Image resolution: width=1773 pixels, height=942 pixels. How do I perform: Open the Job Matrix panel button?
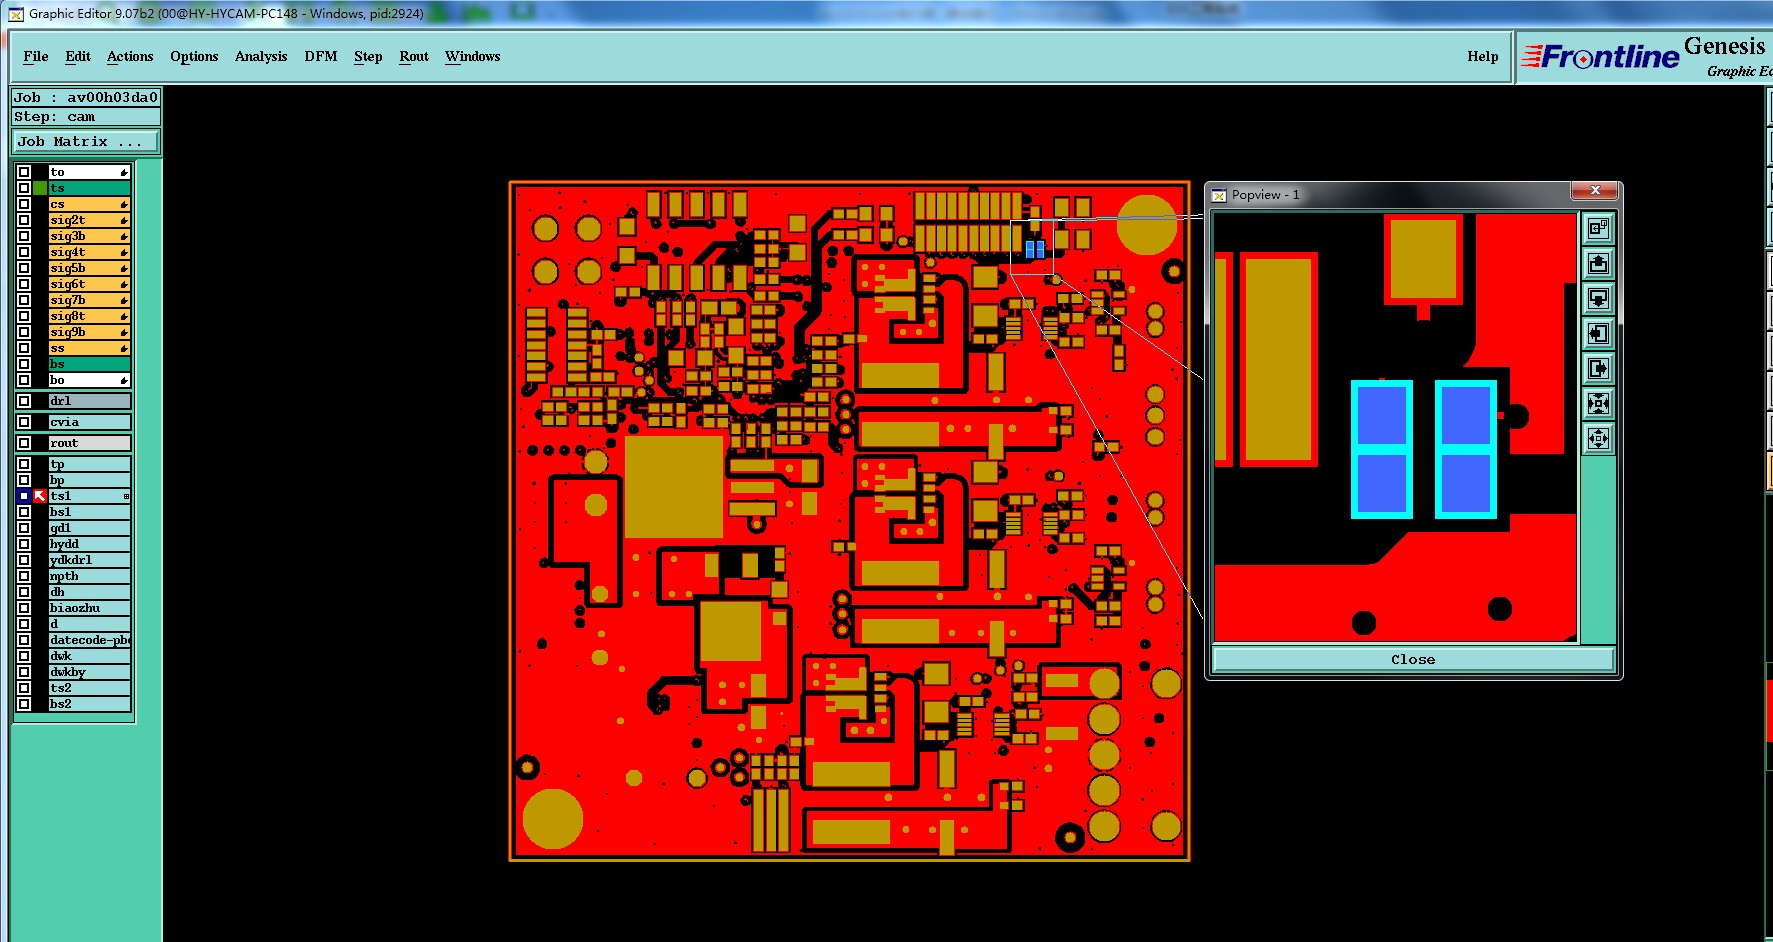point(86,142)
